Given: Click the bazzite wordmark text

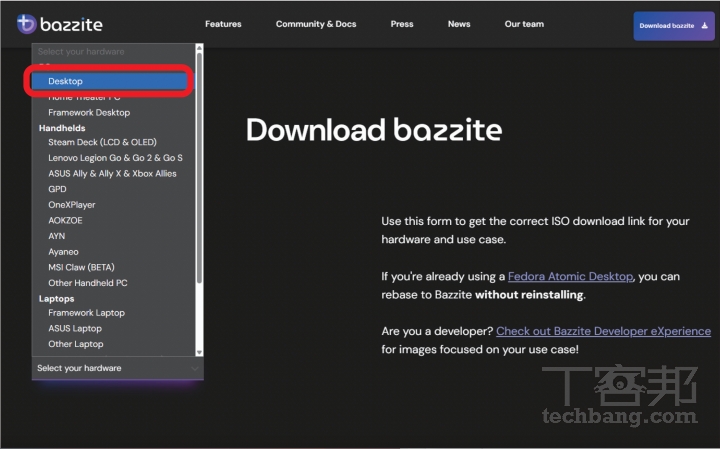Looking at the screenshot, I should tap(71, 24).
